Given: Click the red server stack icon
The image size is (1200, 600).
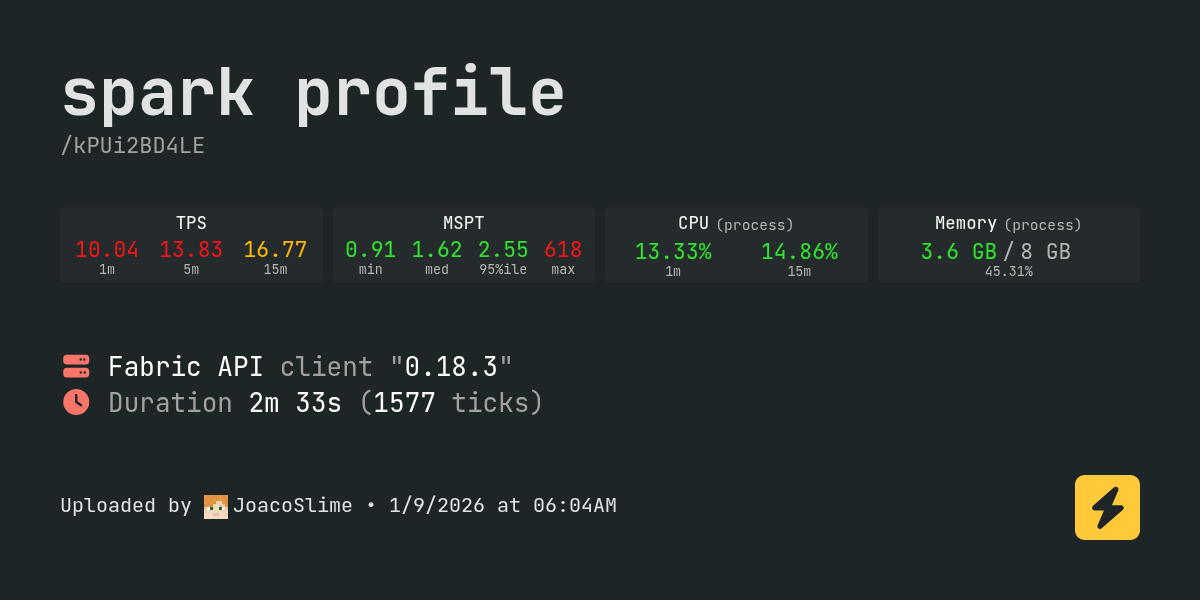Looking at the screenshot, I should point(76,366).
